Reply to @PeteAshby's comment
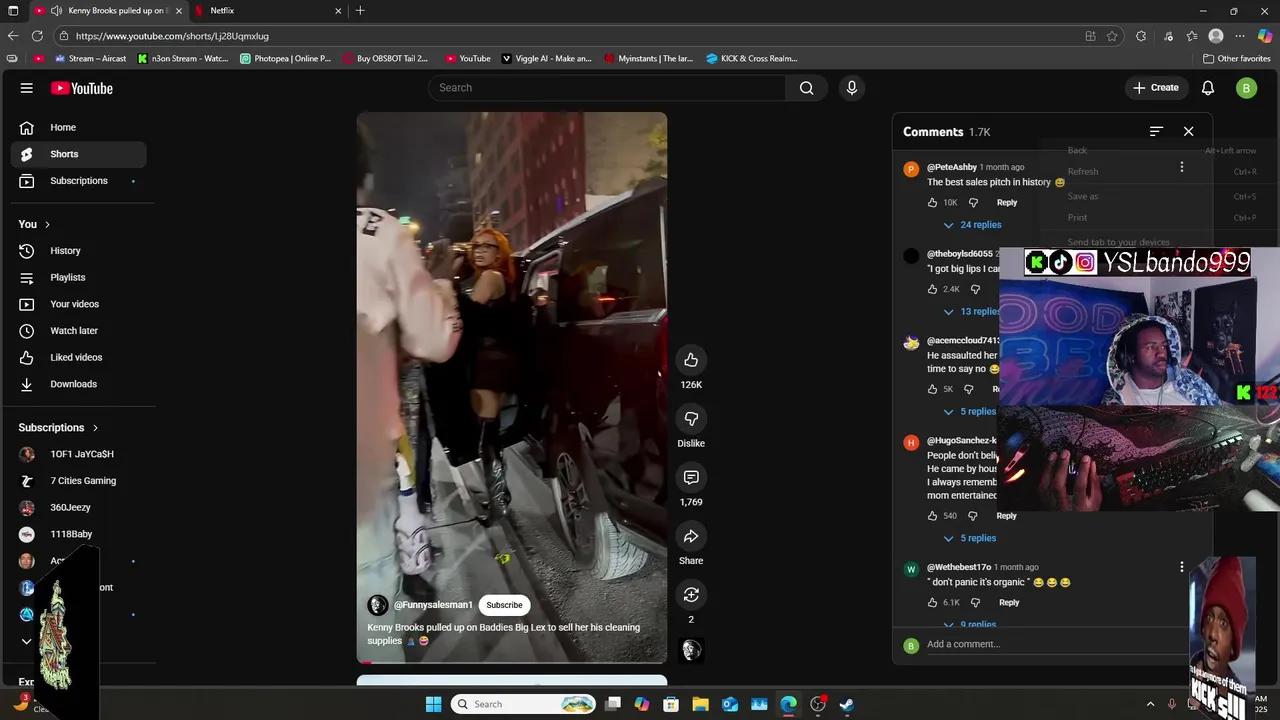This screenshot has width=1280, height=720. (1007, 203)
